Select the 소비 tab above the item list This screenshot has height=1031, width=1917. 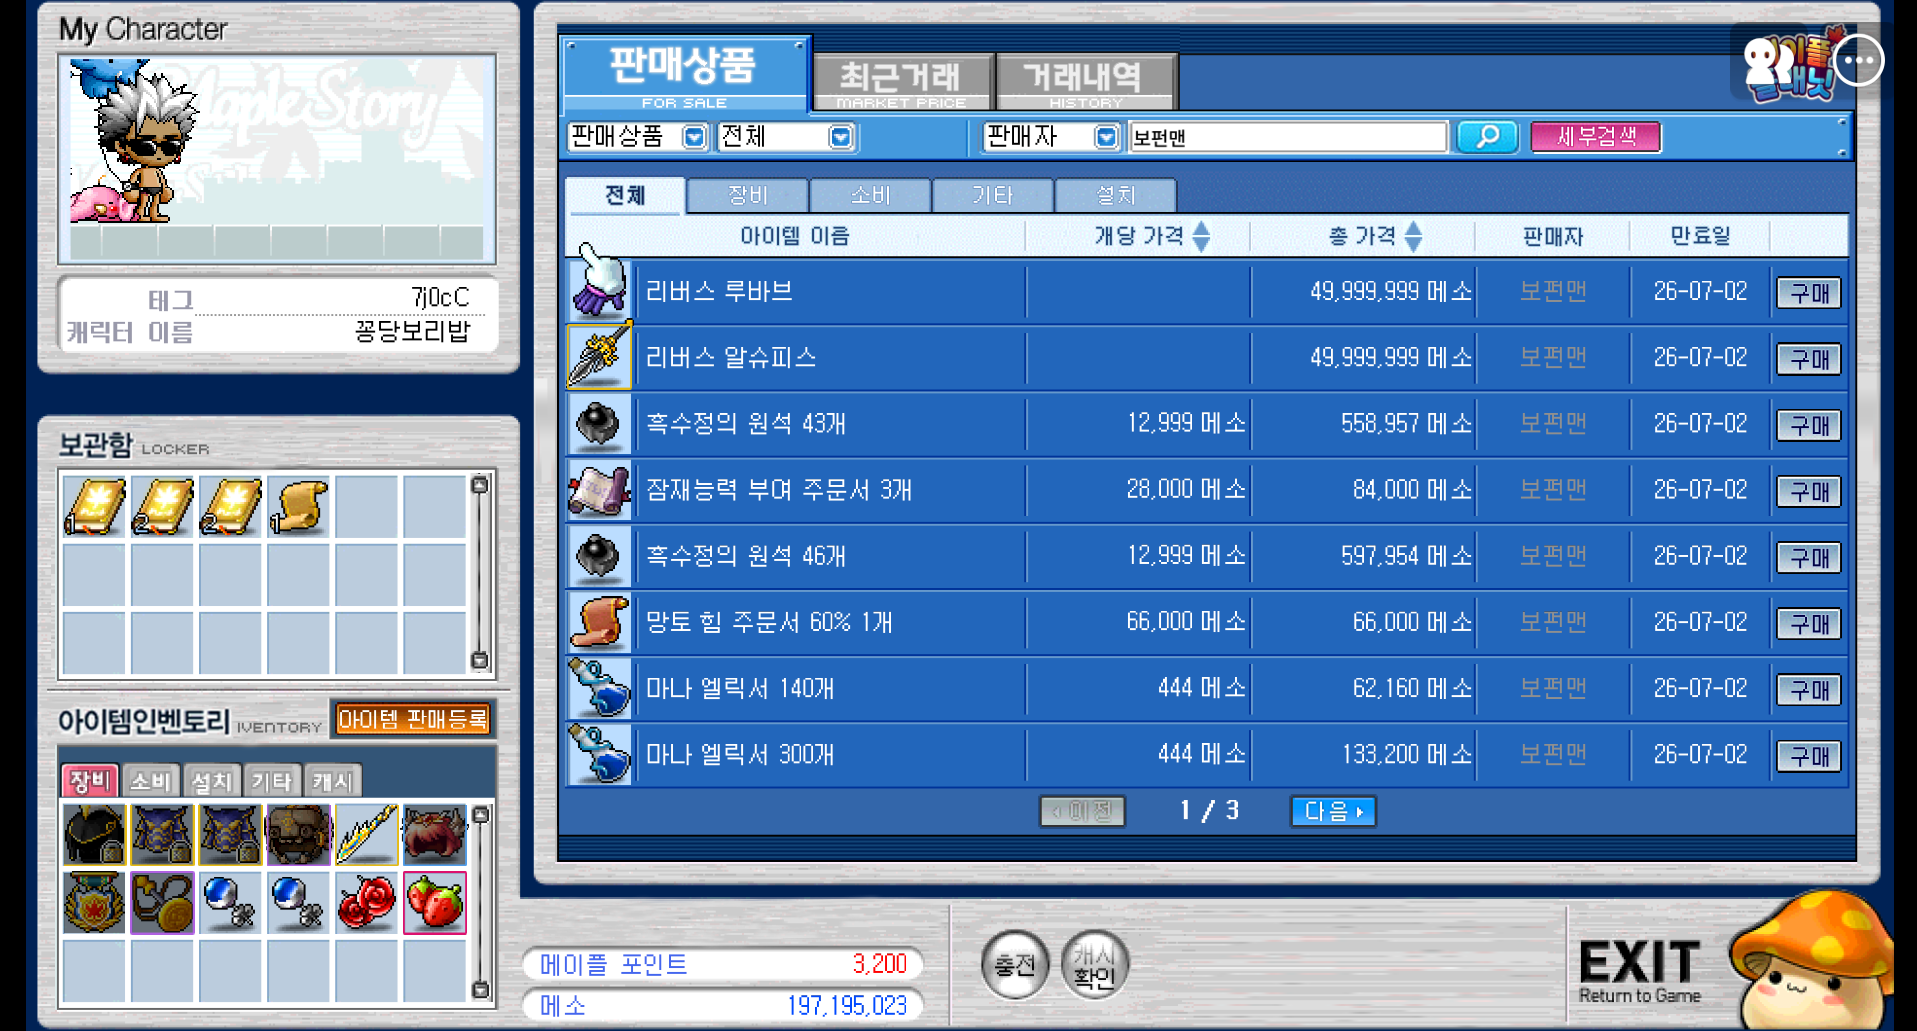tap(870, 195)
